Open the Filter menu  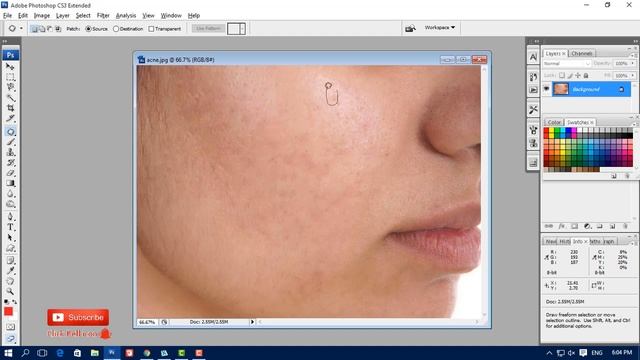click(103, 16)
